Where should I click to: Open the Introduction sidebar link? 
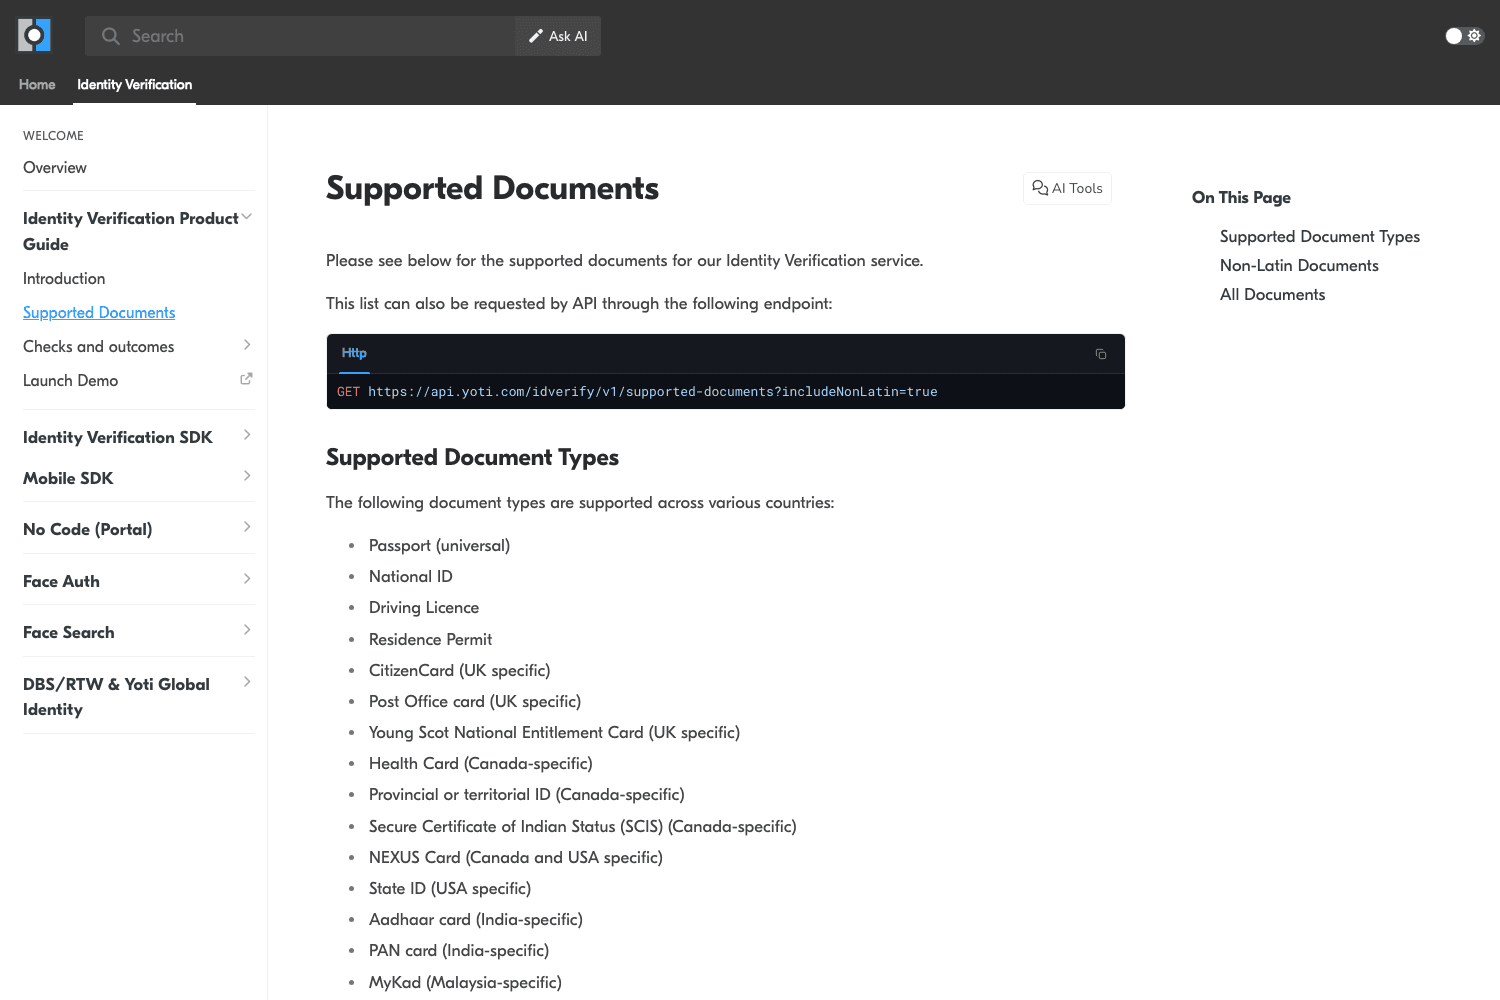pyautogui.click(x=64, y=278)
